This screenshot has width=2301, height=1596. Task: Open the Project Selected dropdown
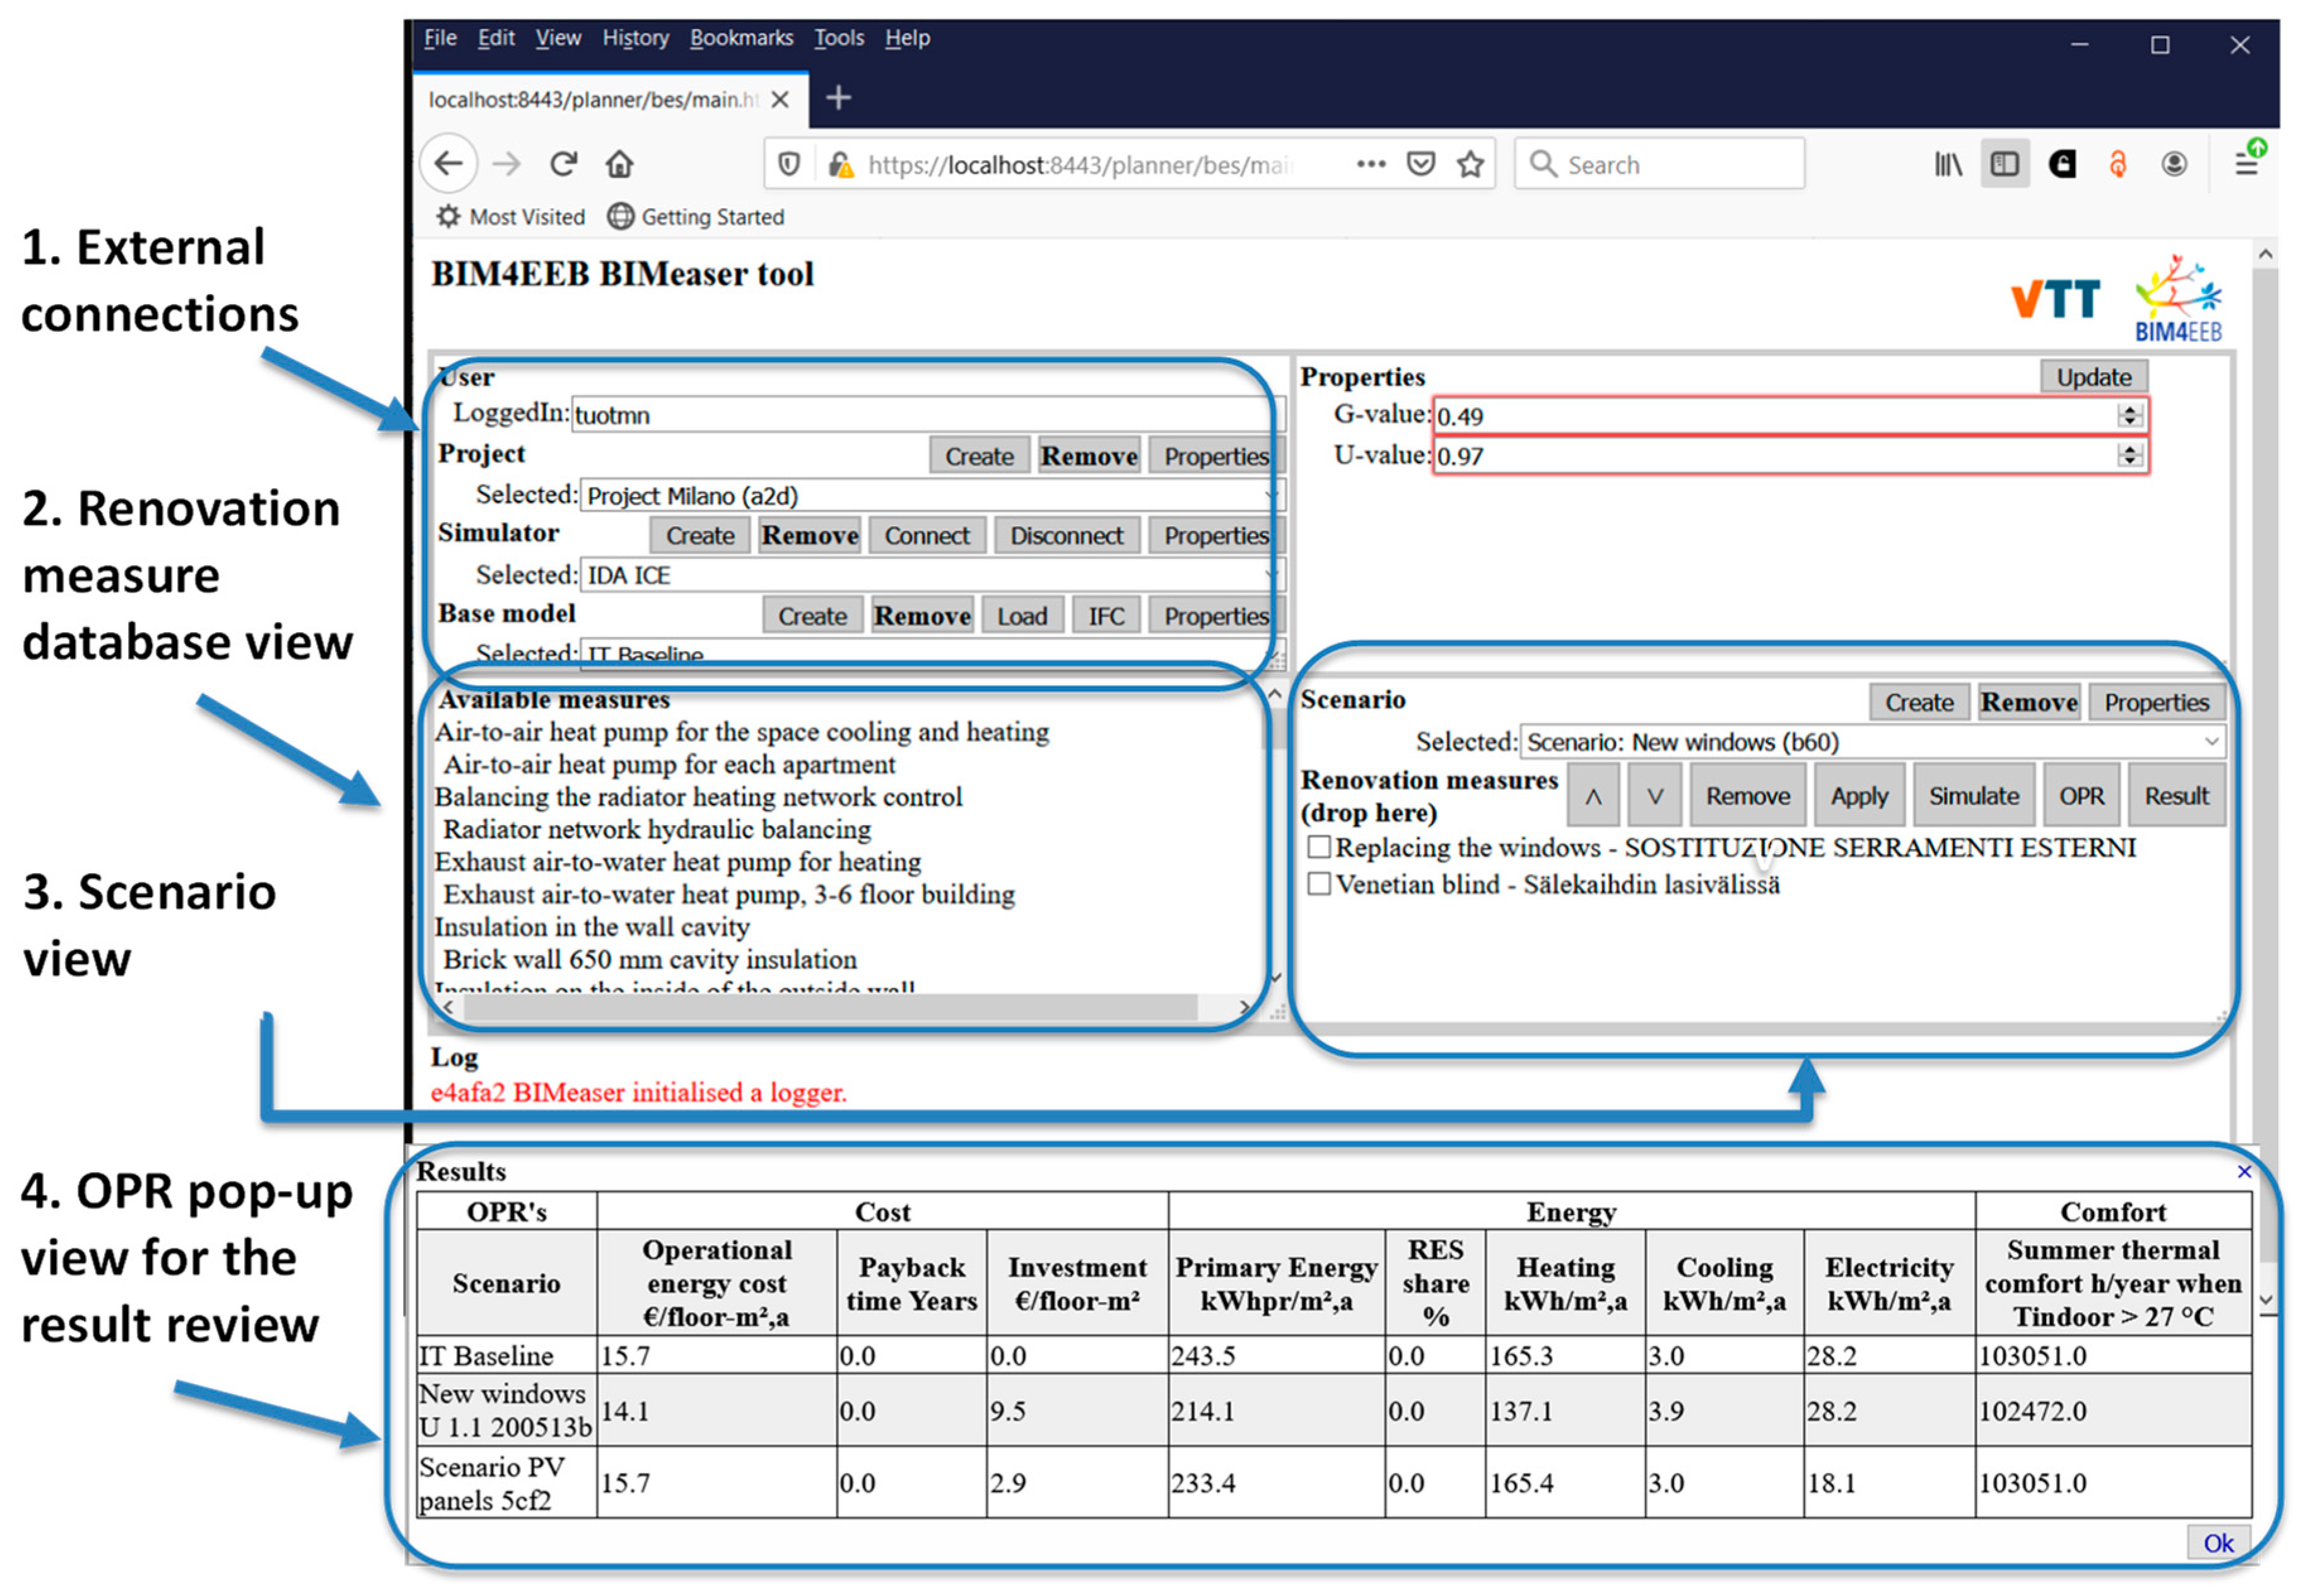(x=930, y=495)
